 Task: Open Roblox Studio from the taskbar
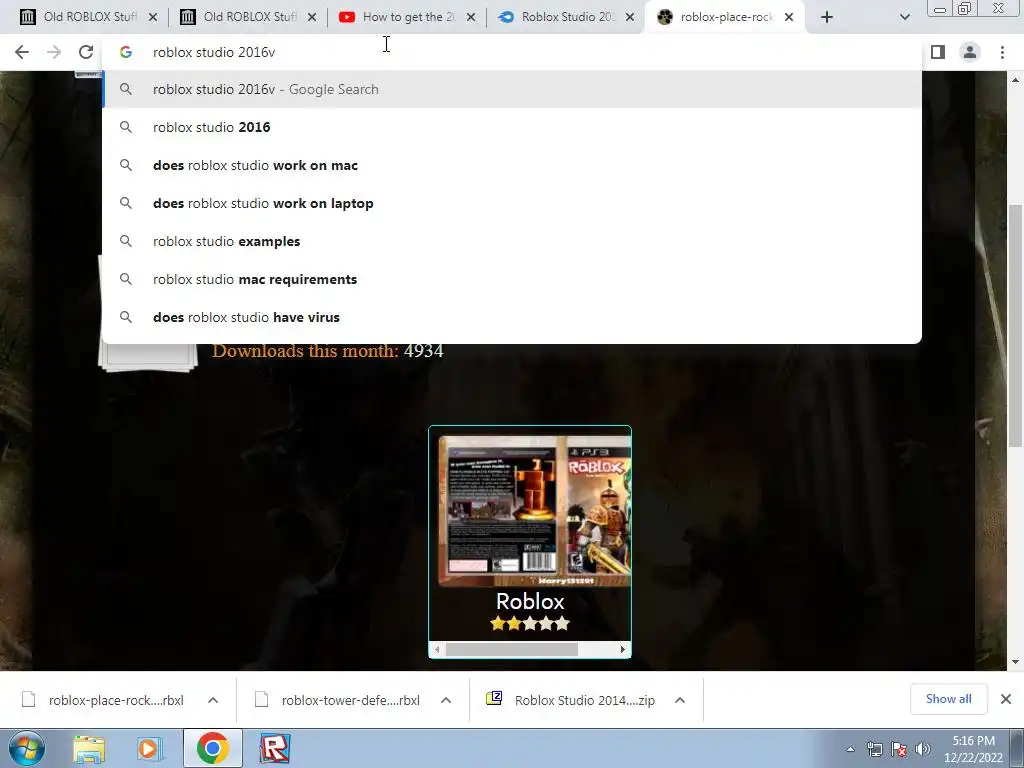(x=275, y=748)
